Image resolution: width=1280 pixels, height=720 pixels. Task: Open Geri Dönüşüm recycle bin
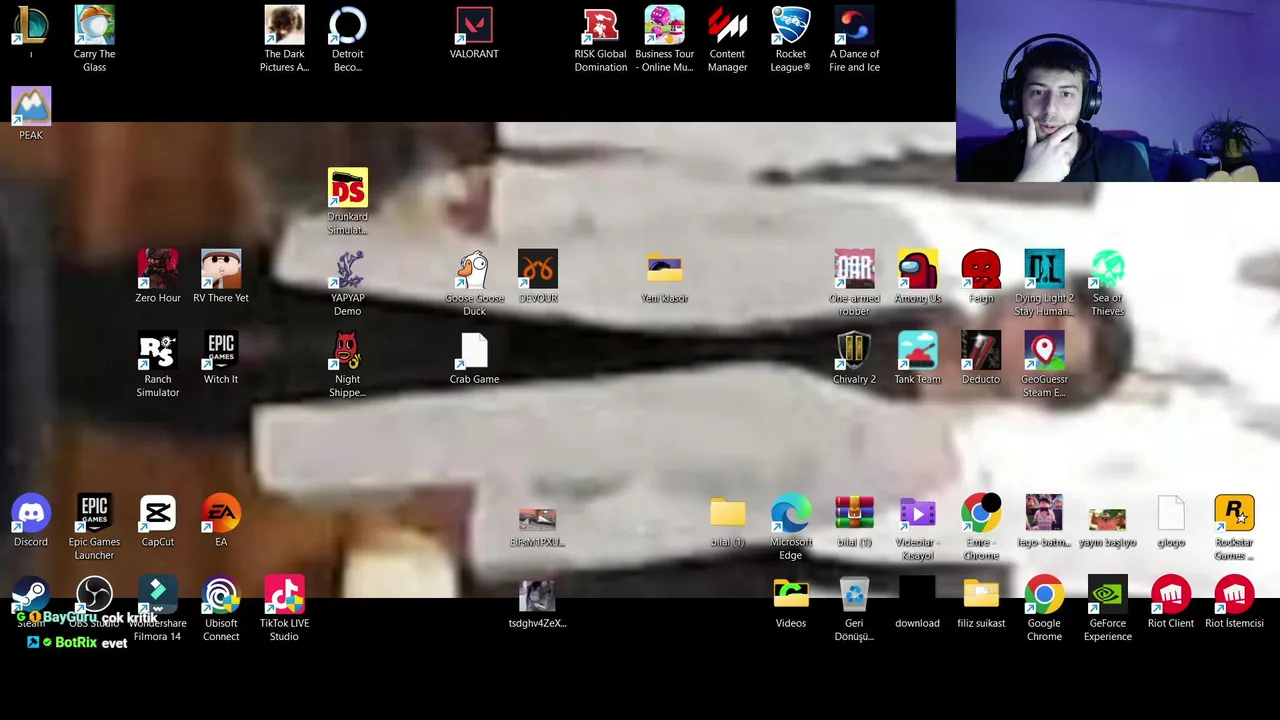click(x=854, y=609)
